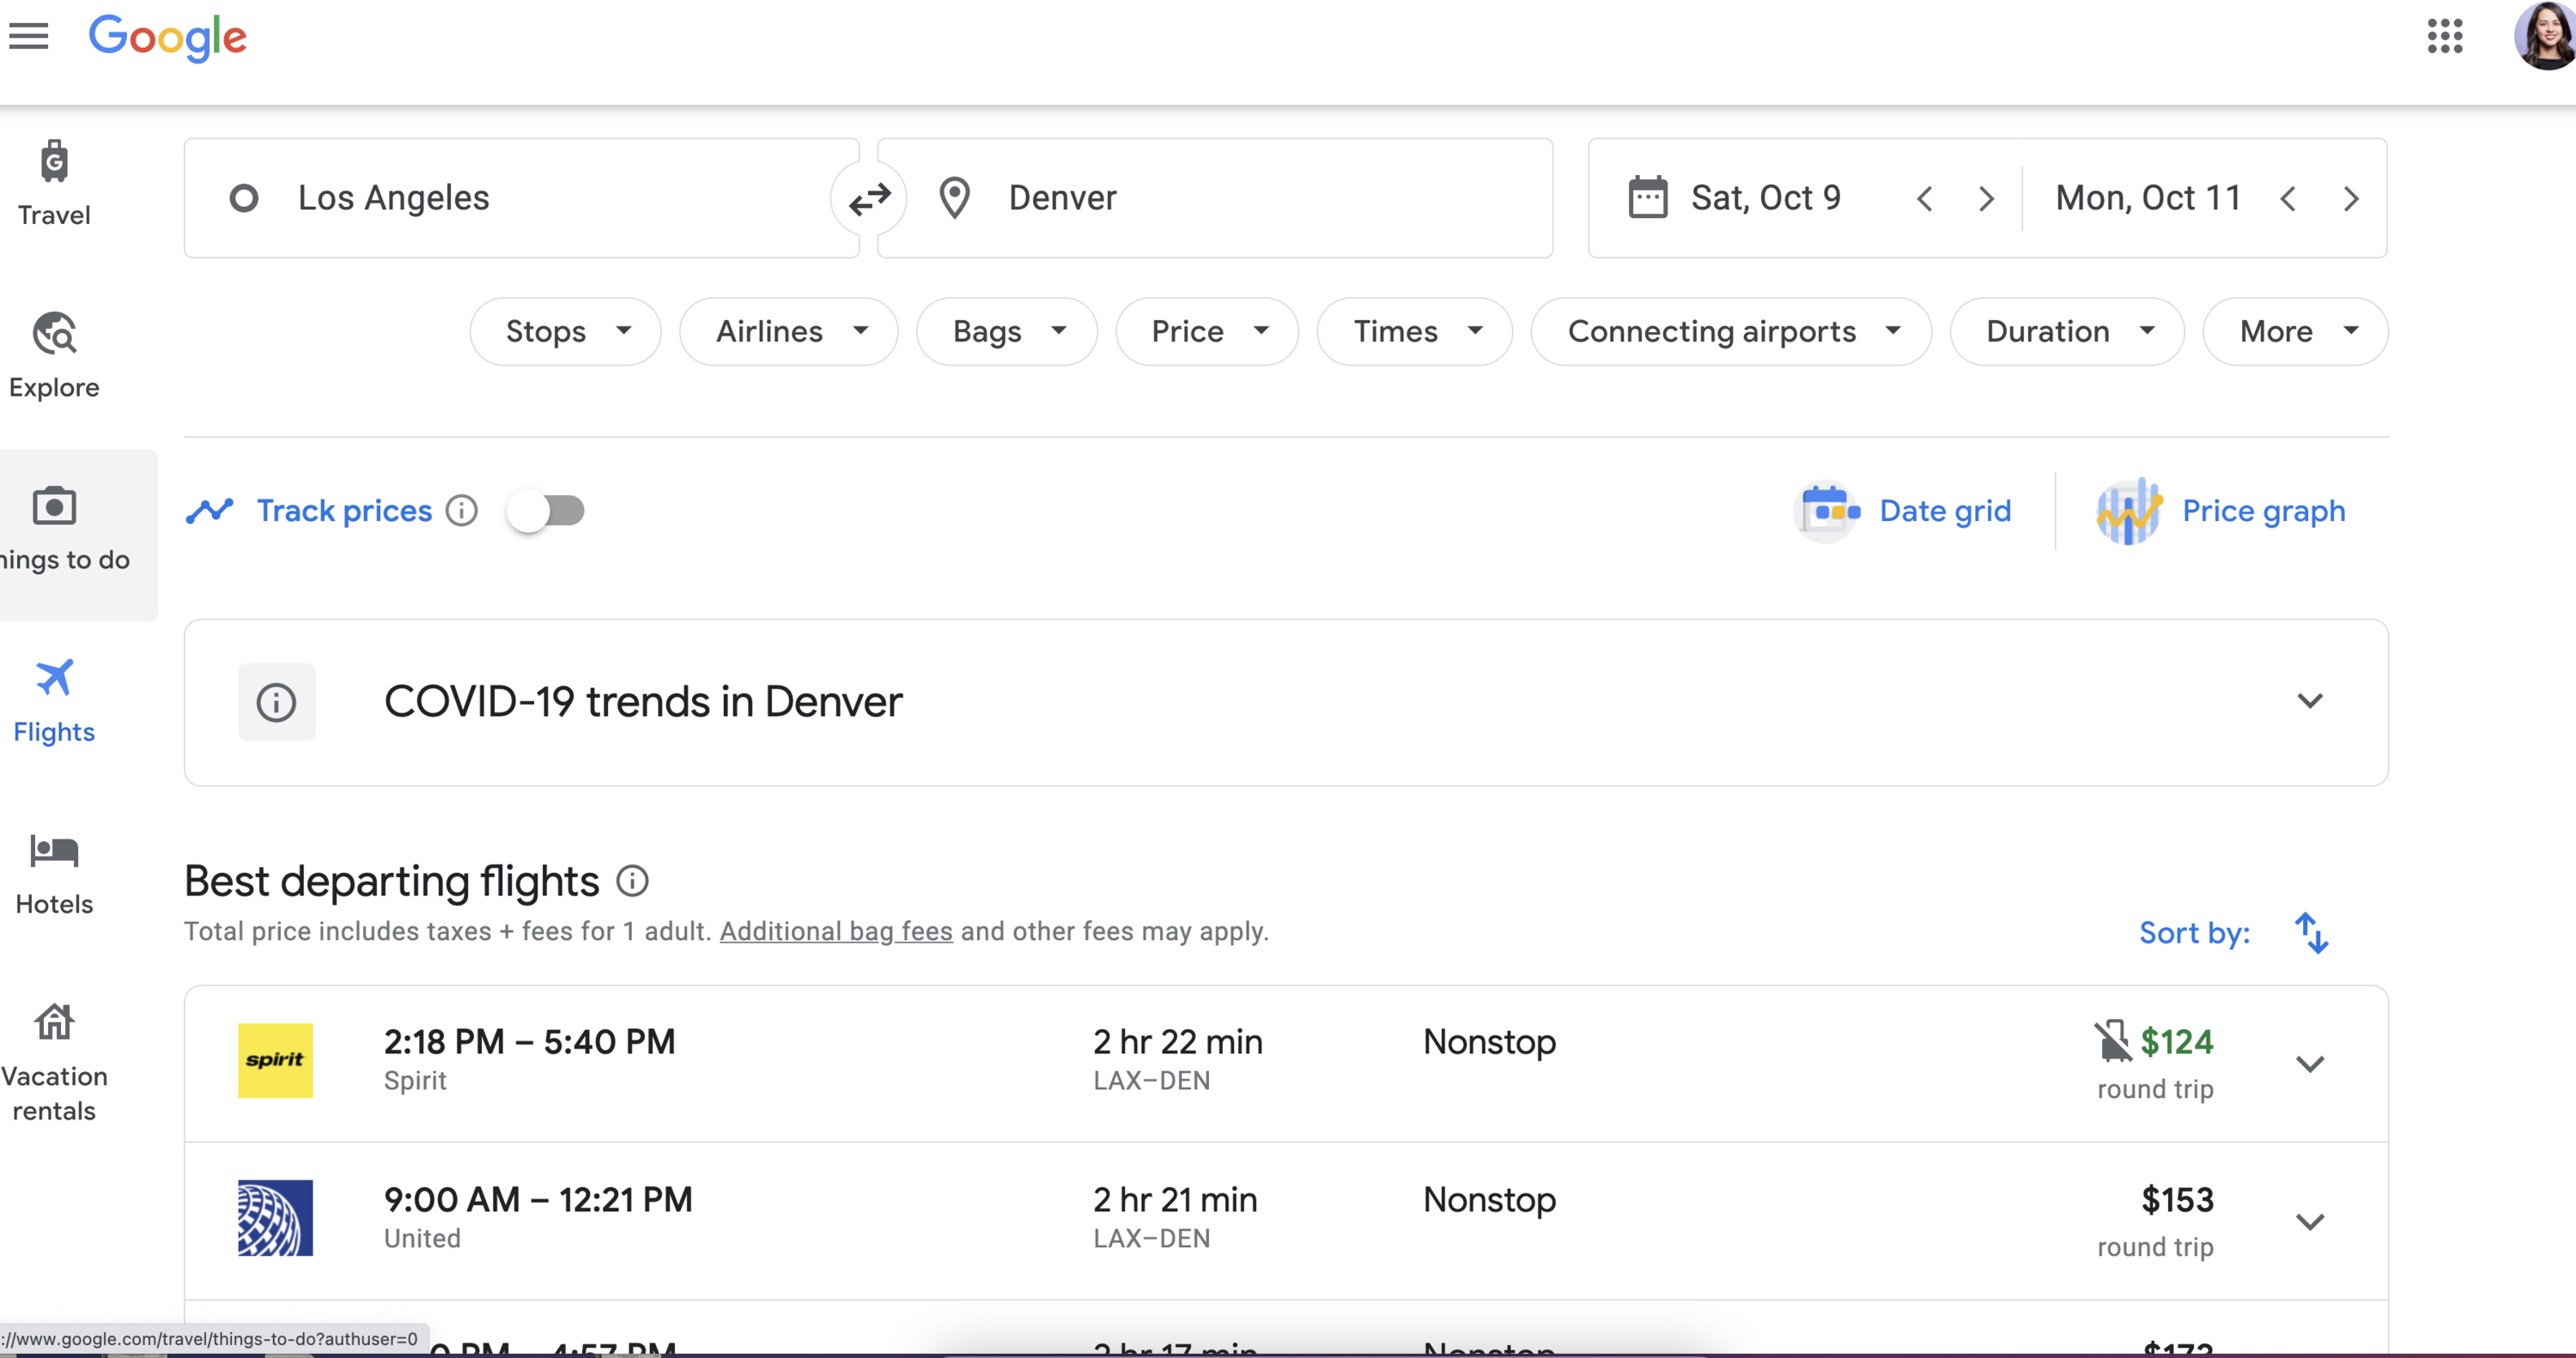Click the United airline logo
This screenshot has height=1358, width=2576.
click(x=275, y=1218)
